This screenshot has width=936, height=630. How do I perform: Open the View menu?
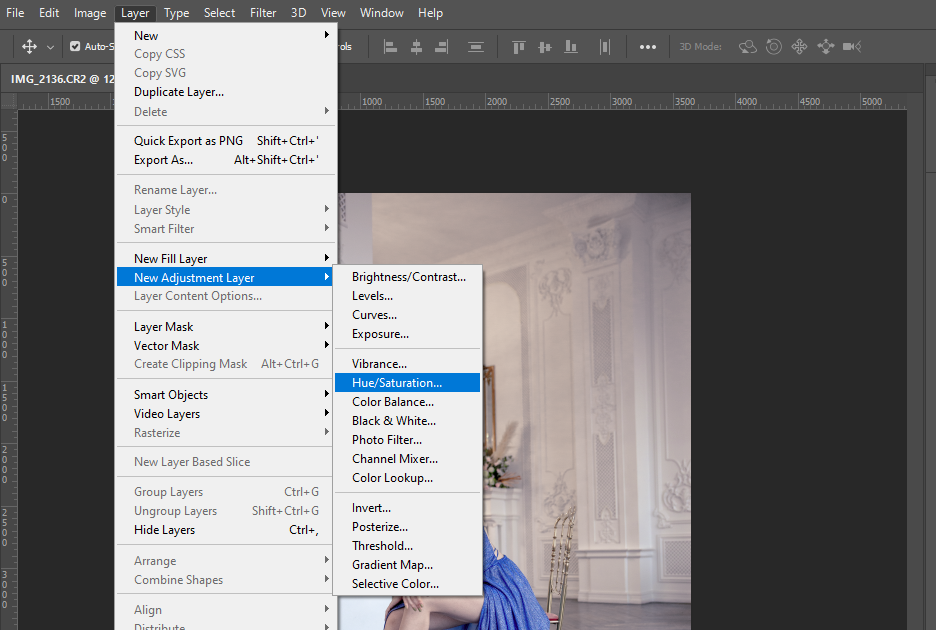click(x=333, y=13)
